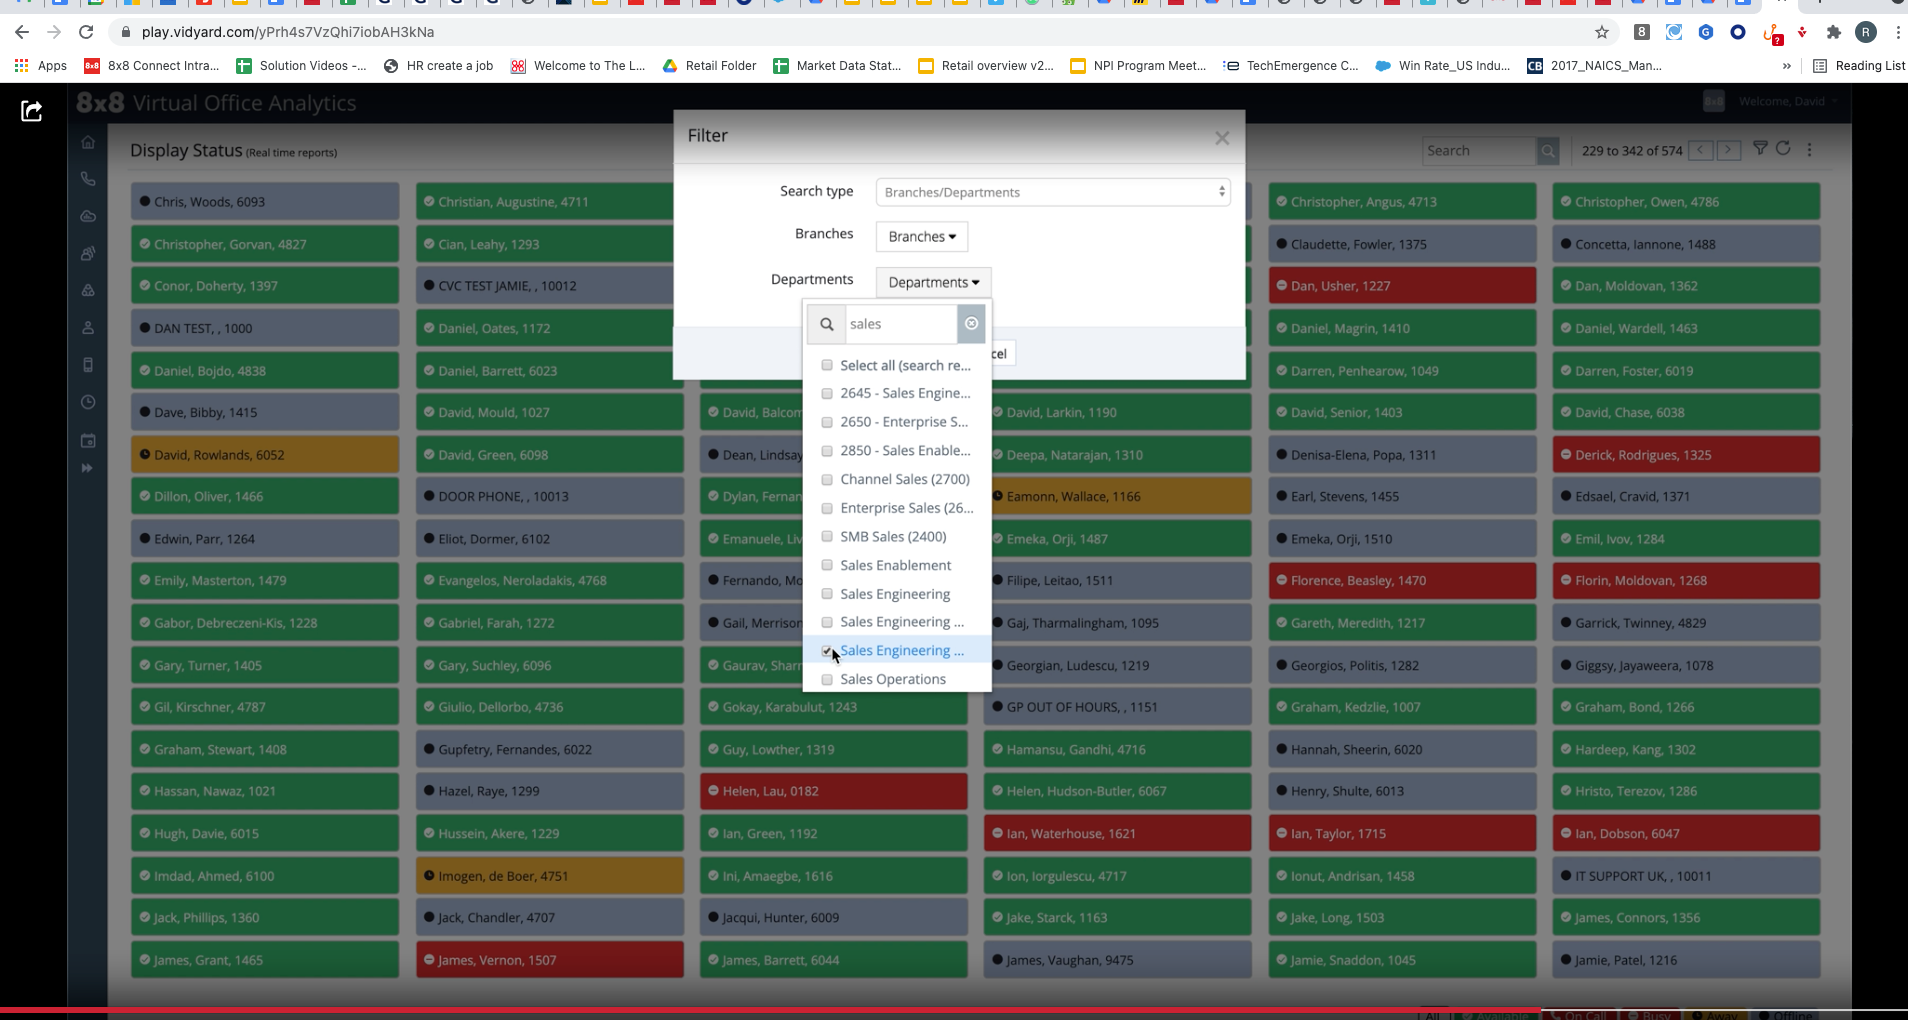Click the refresh status icon
The height and width of the screenshot is (1020, 1908).
(x=1783, y=148)
